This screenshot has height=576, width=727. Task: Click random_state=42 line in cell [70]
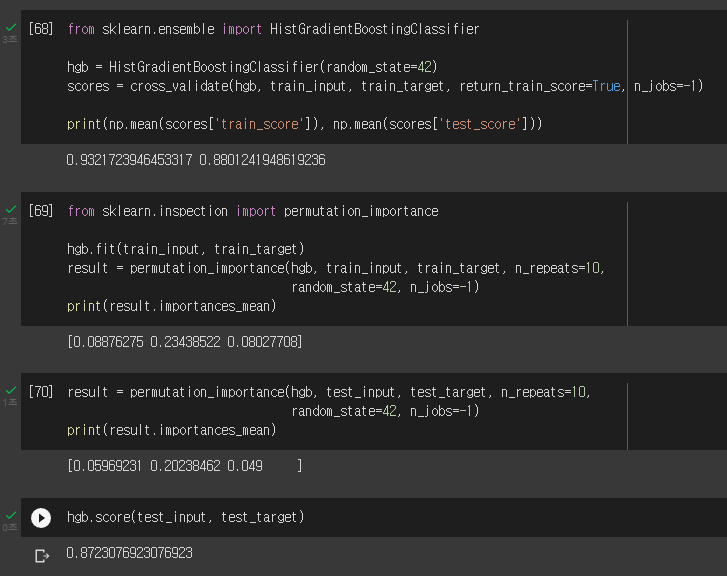385,411
